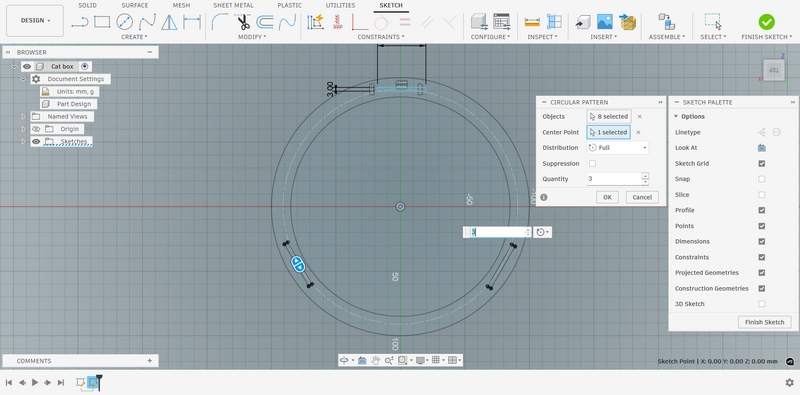Confirm Circular Pattern with OK
This screenshot has width=800, height=395.
click(x=607, y=197)
